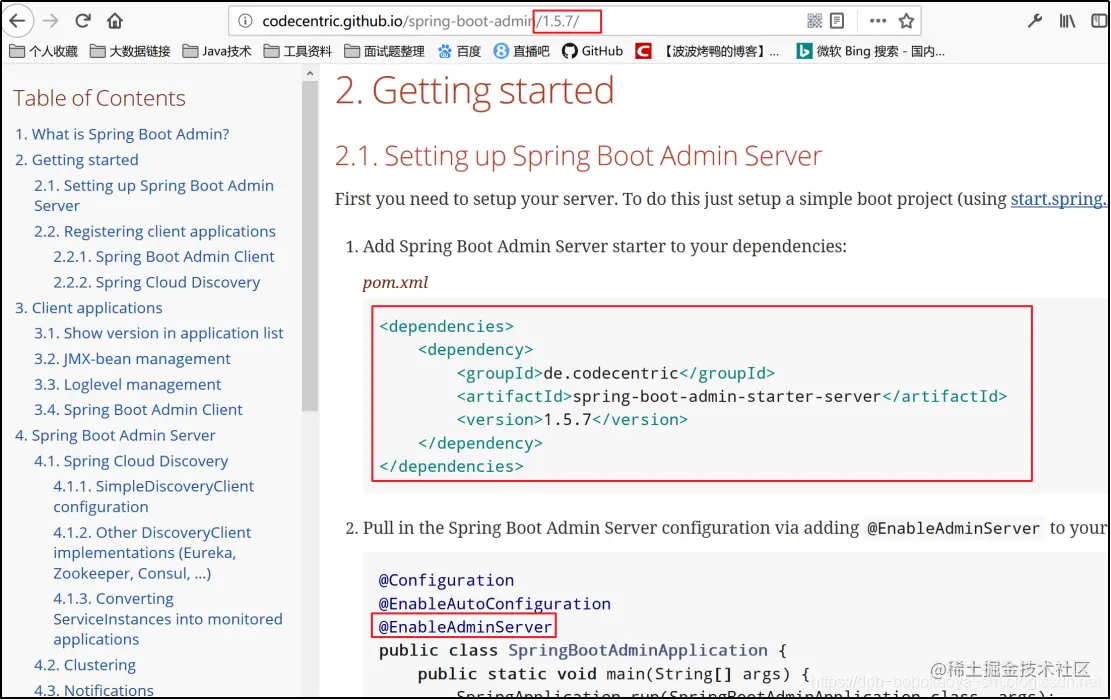Viewport: 1111px width, 700px height.
Task: Click the forward navigation arrow
Action: coord(50,21)
